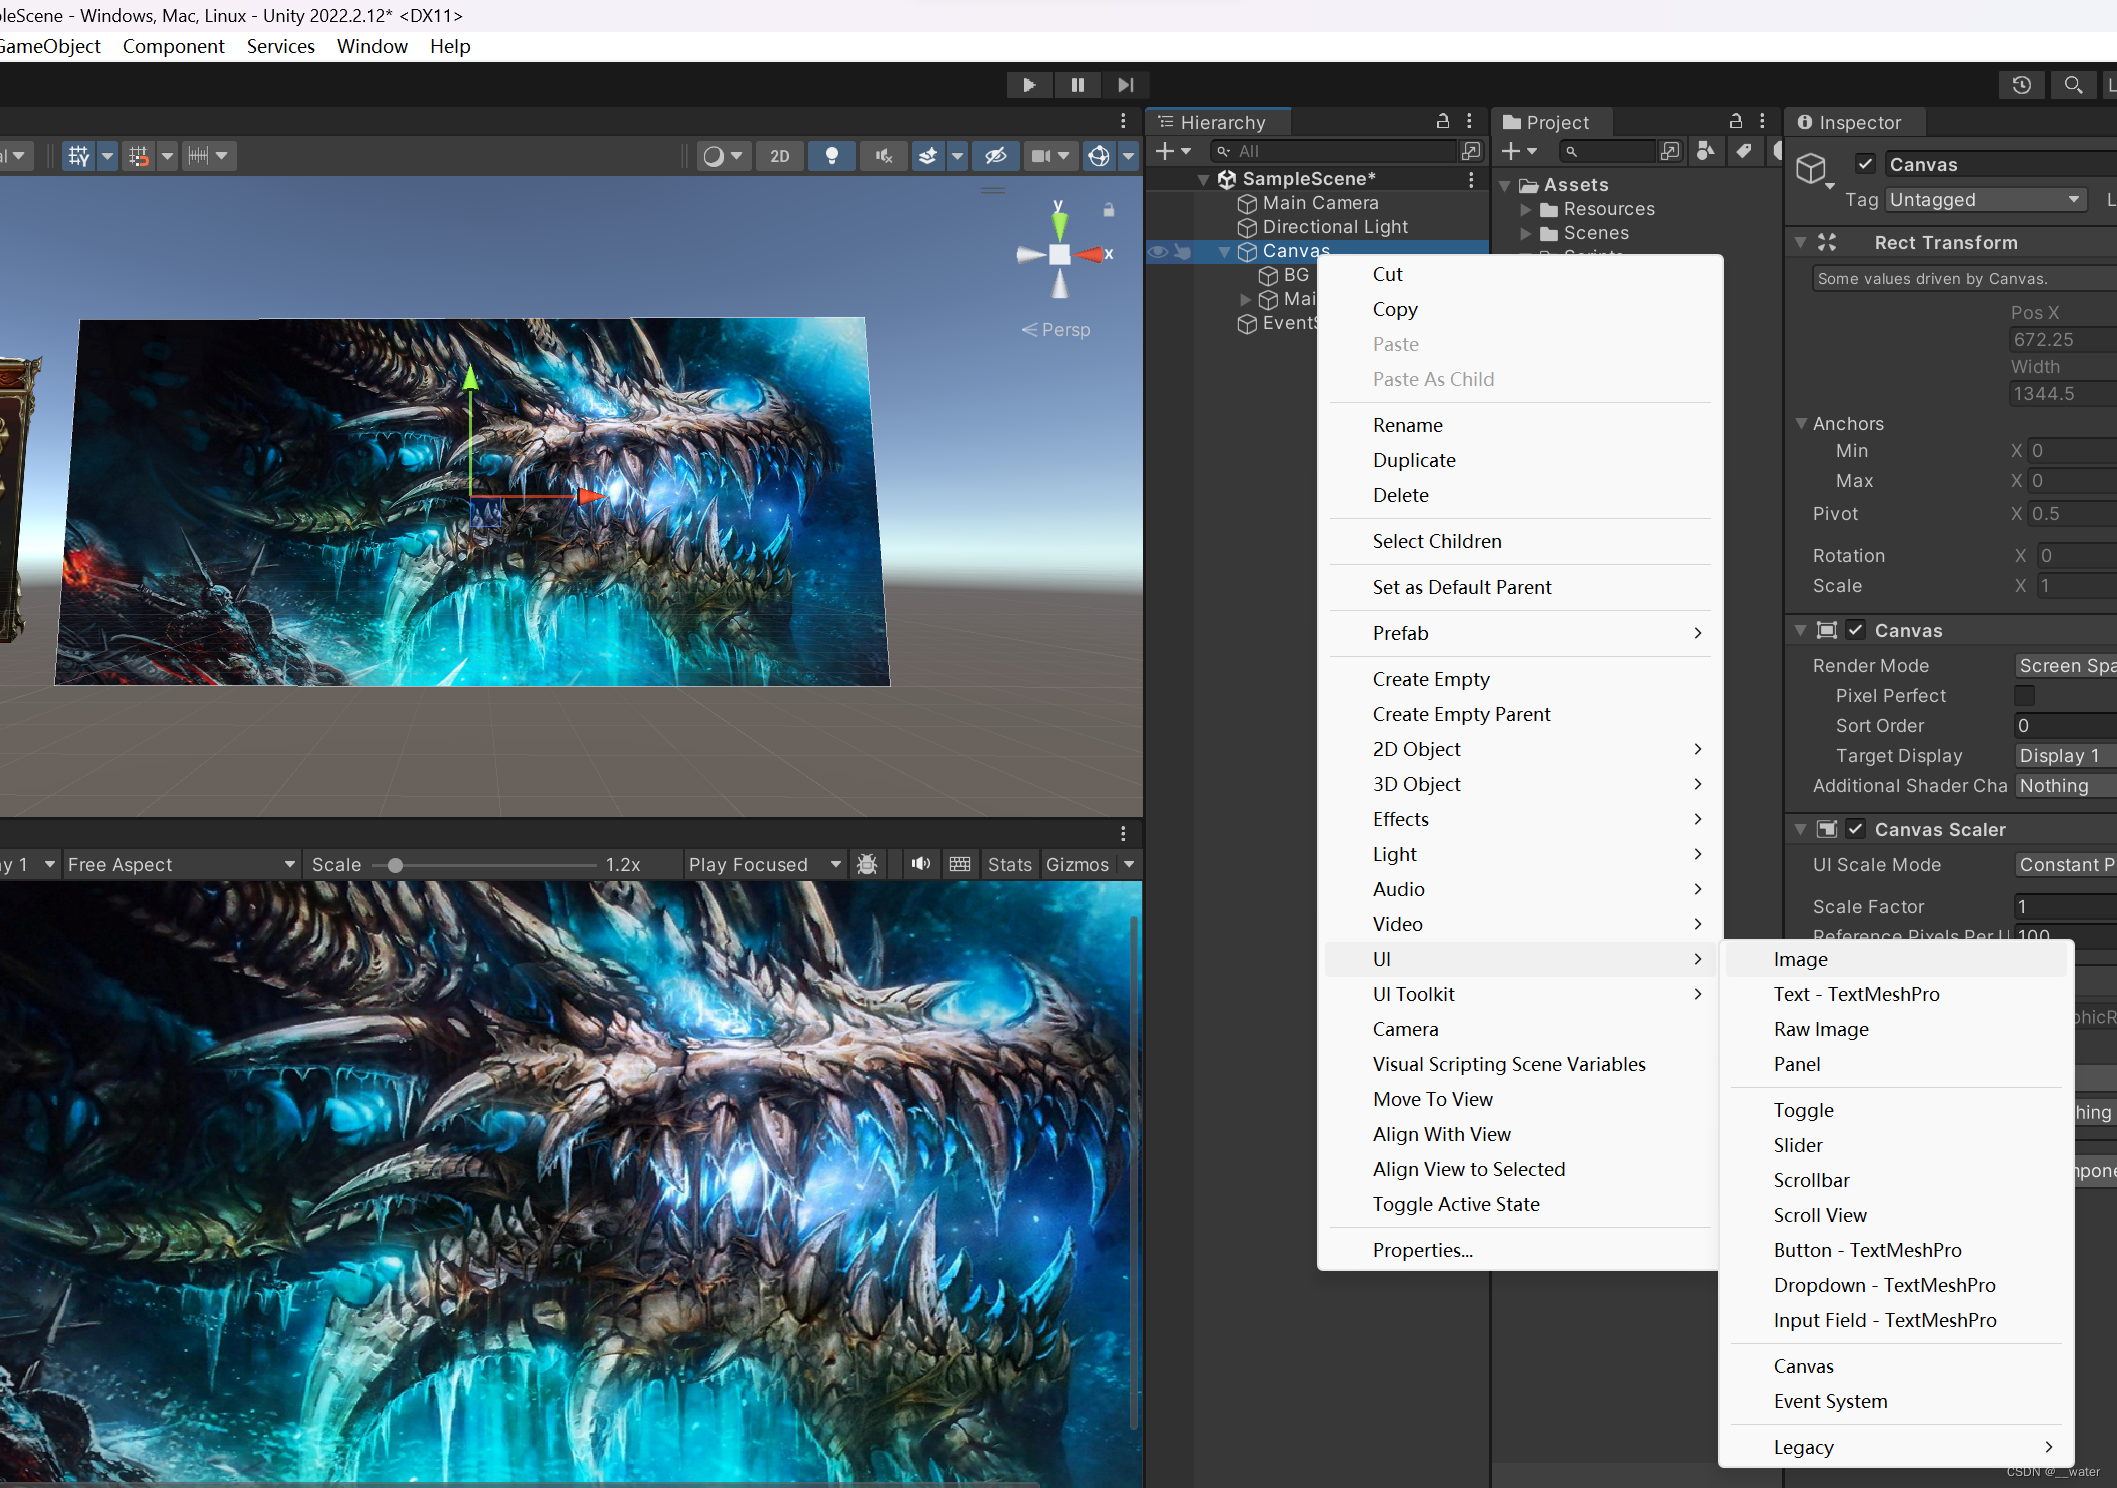This screenshot has width=2117, height=1488.
Task: Open the Component menu
Action: click(173, 46)
